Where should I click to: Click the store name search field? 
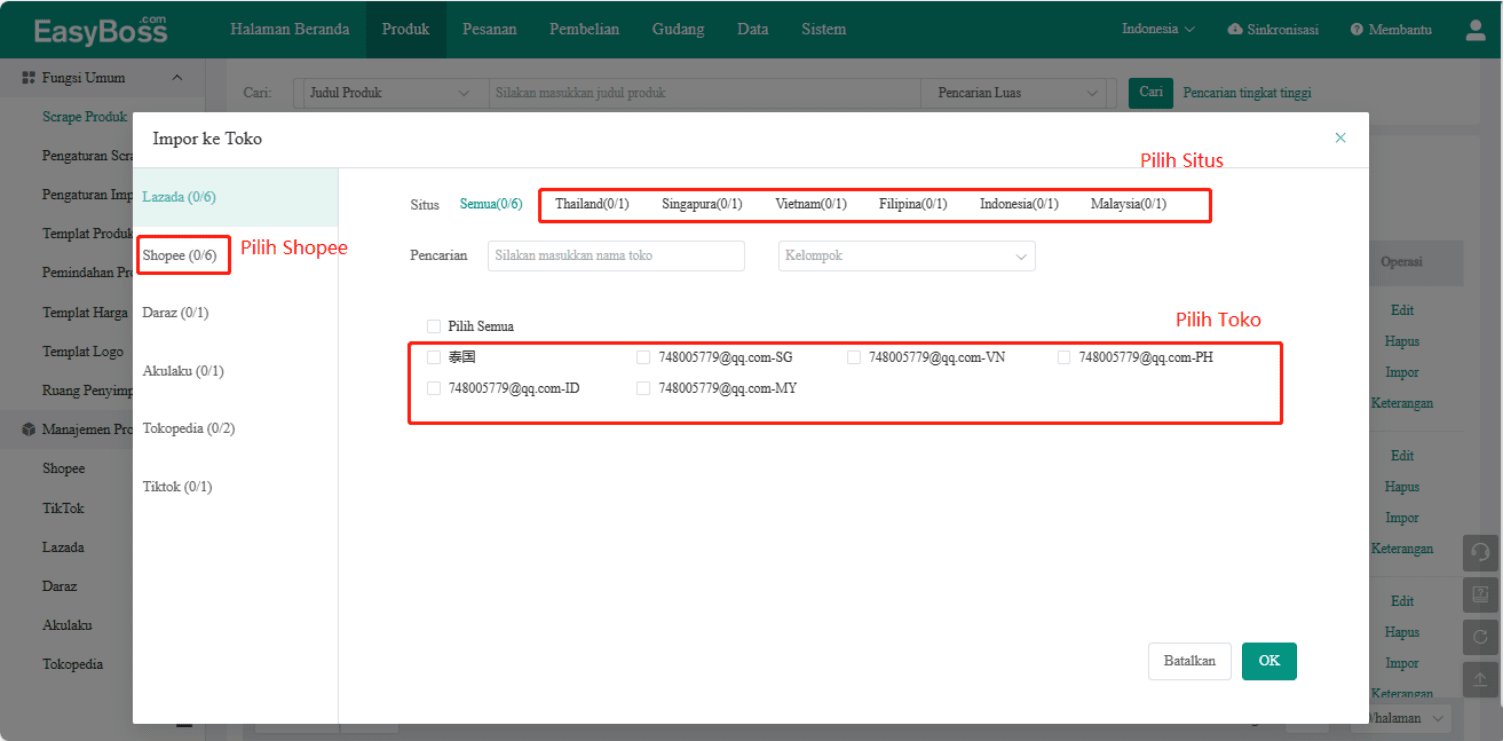point(616,256)
